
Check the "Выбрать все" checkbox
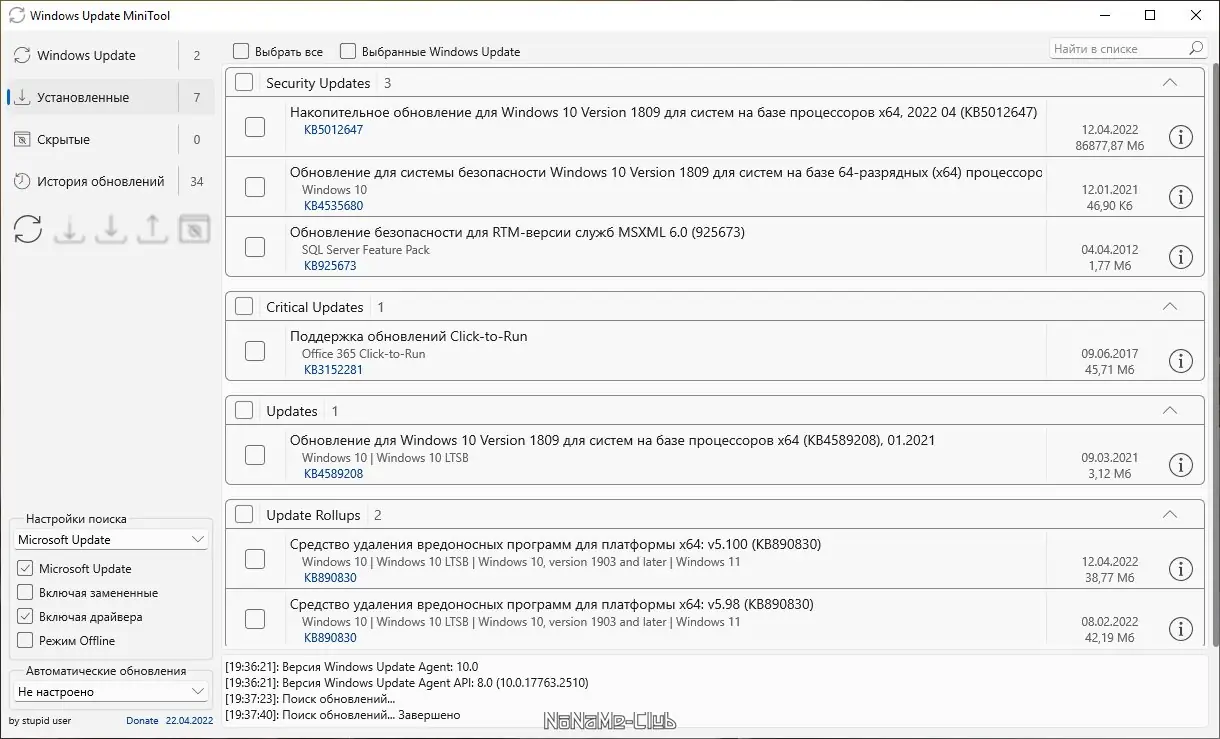(x=241, y=51)
